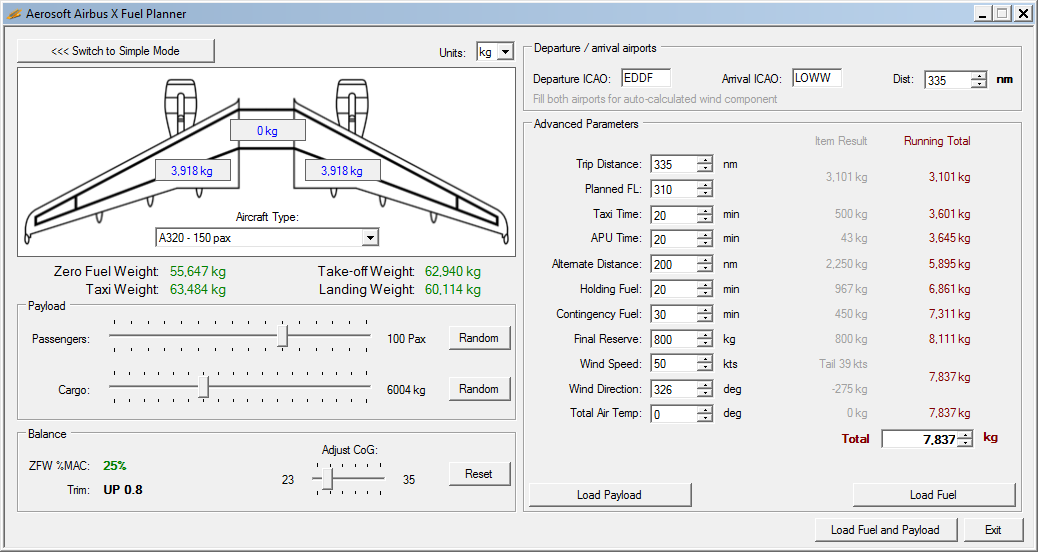Click the Taxi Time field
Screen dimensions: 1038x552
click(674, 214)
